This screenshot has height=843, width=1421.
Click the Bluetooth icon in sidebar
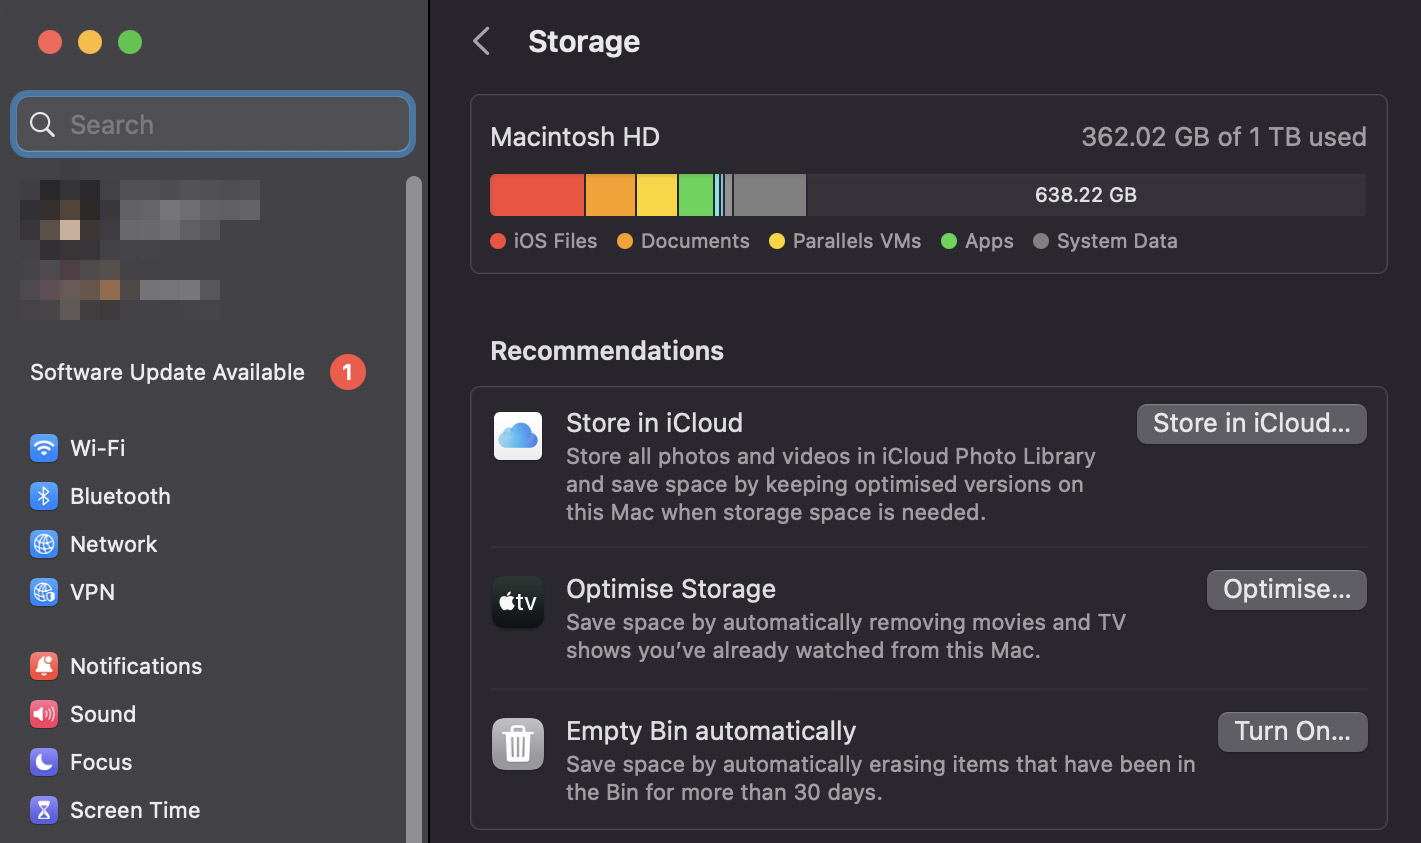(44, 496)
